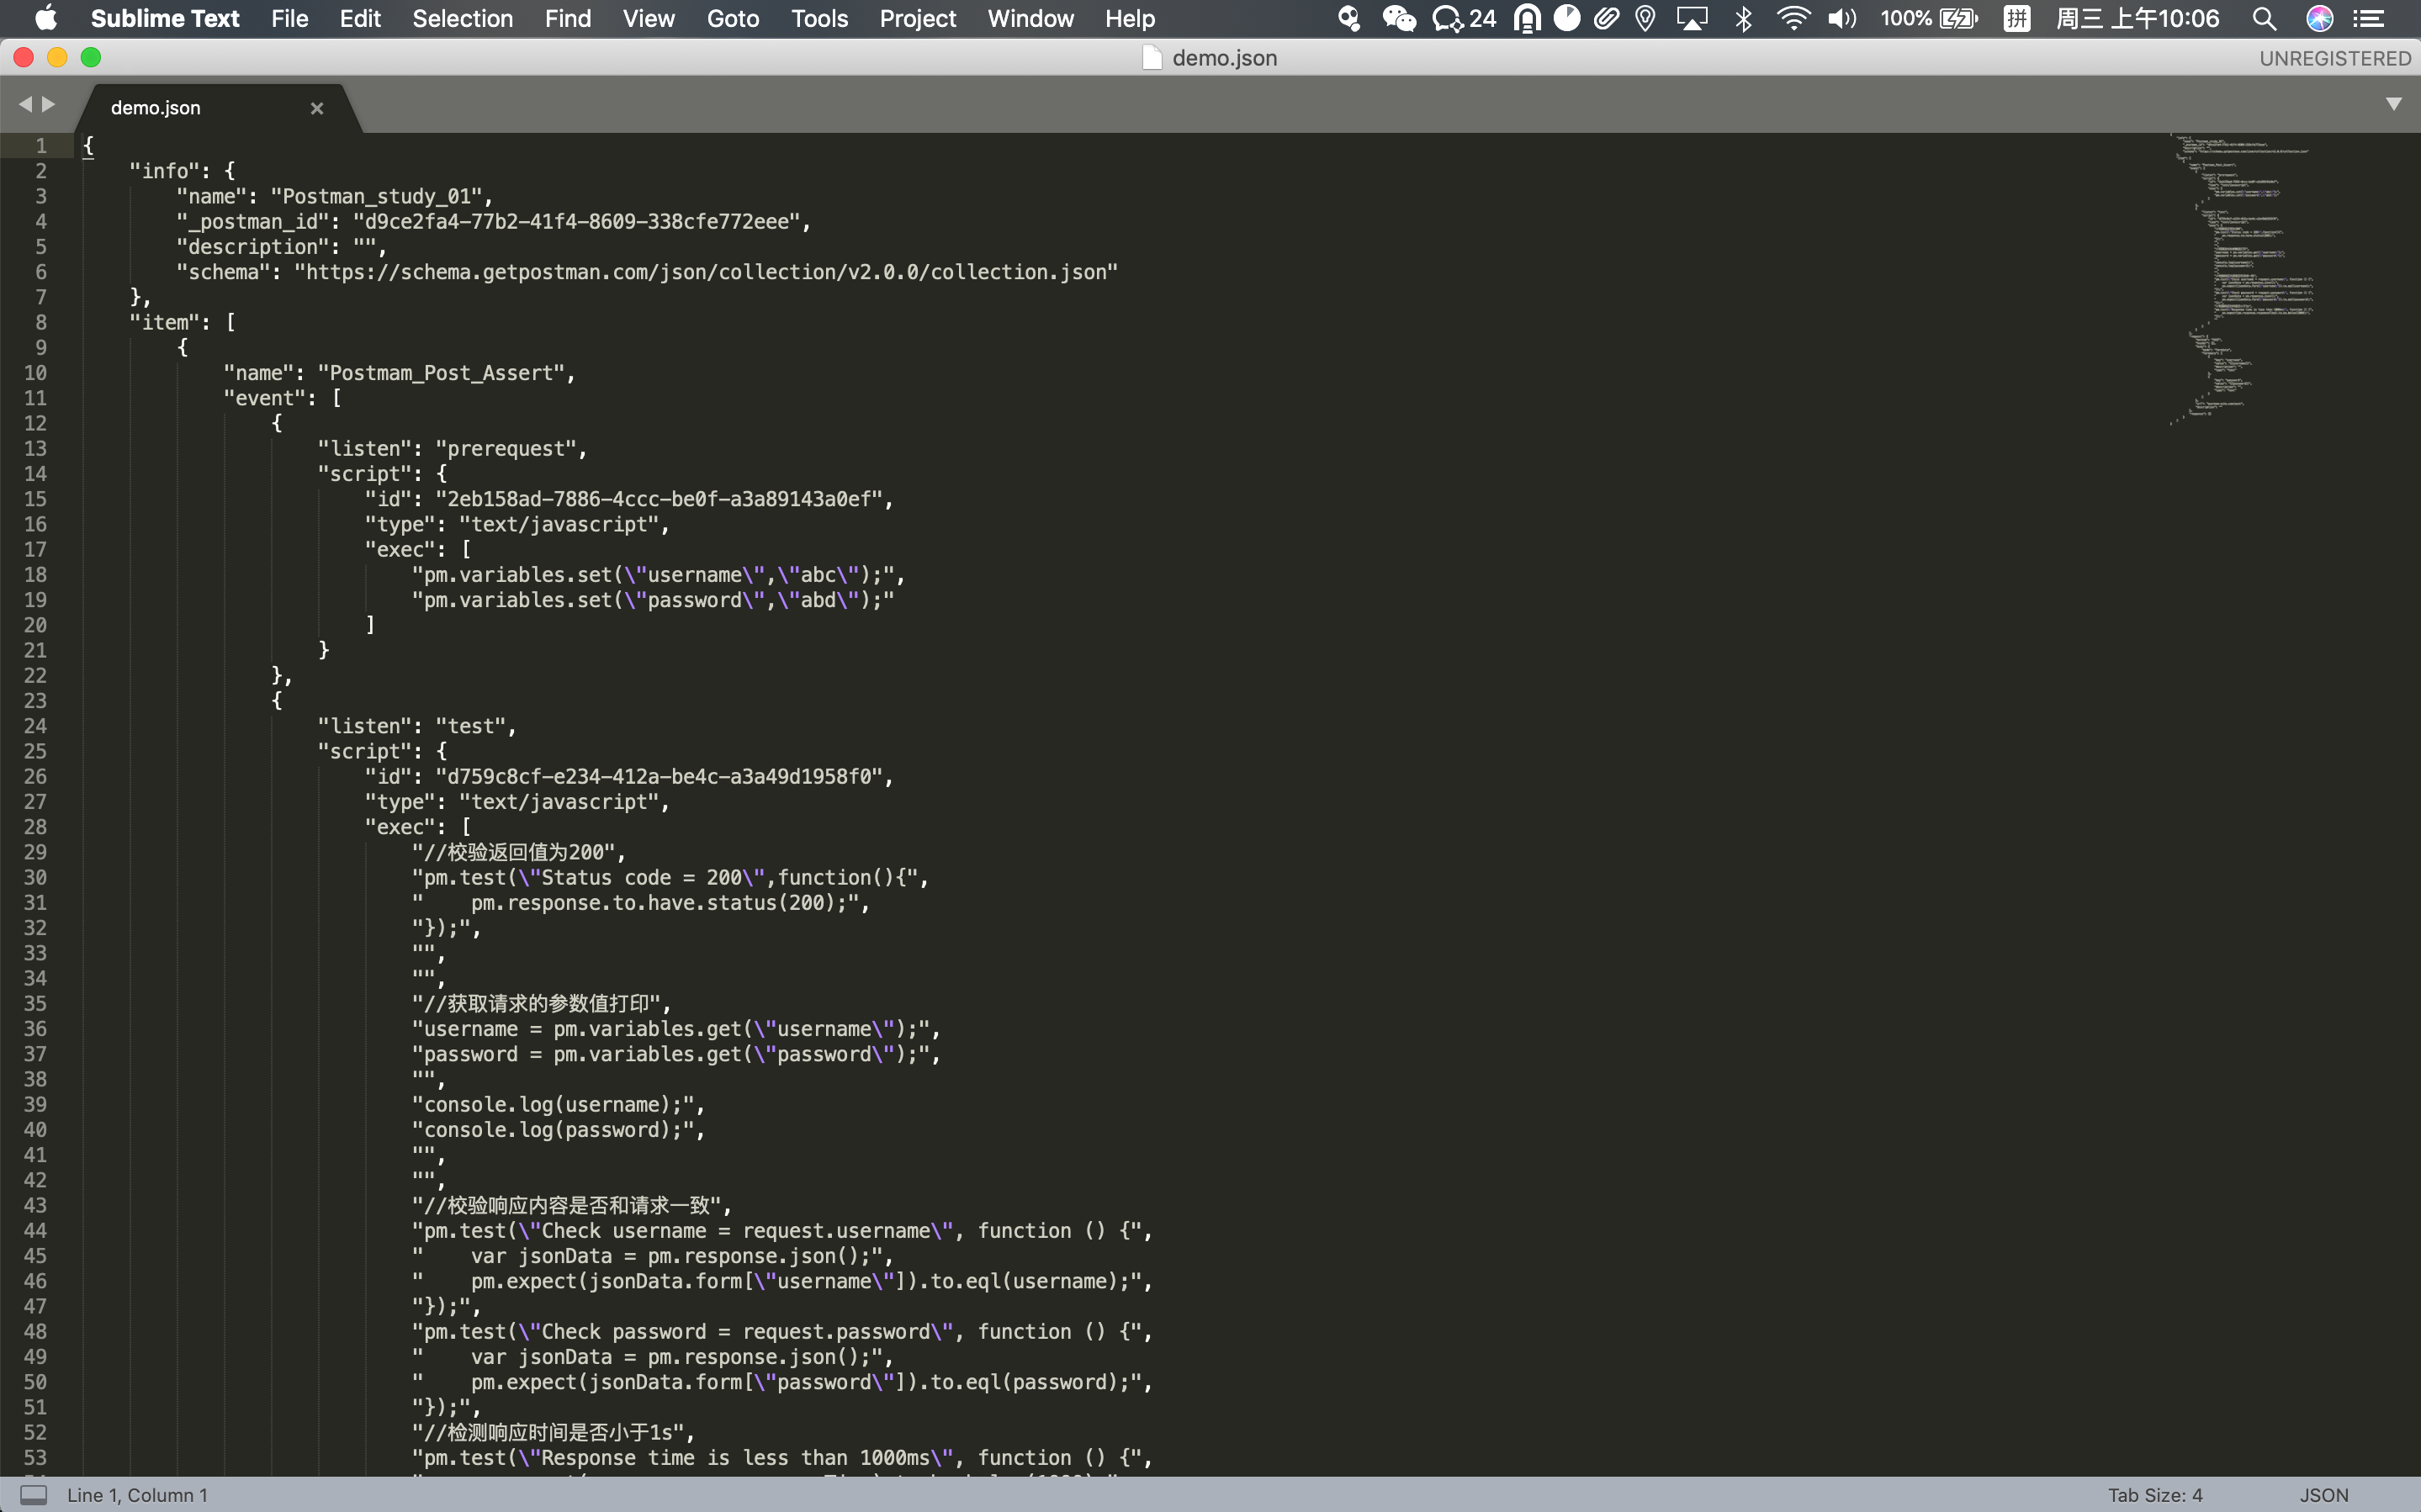Place cursor on "Postman_study_01" name value
2421x1512 pixels.
(376, 196)
